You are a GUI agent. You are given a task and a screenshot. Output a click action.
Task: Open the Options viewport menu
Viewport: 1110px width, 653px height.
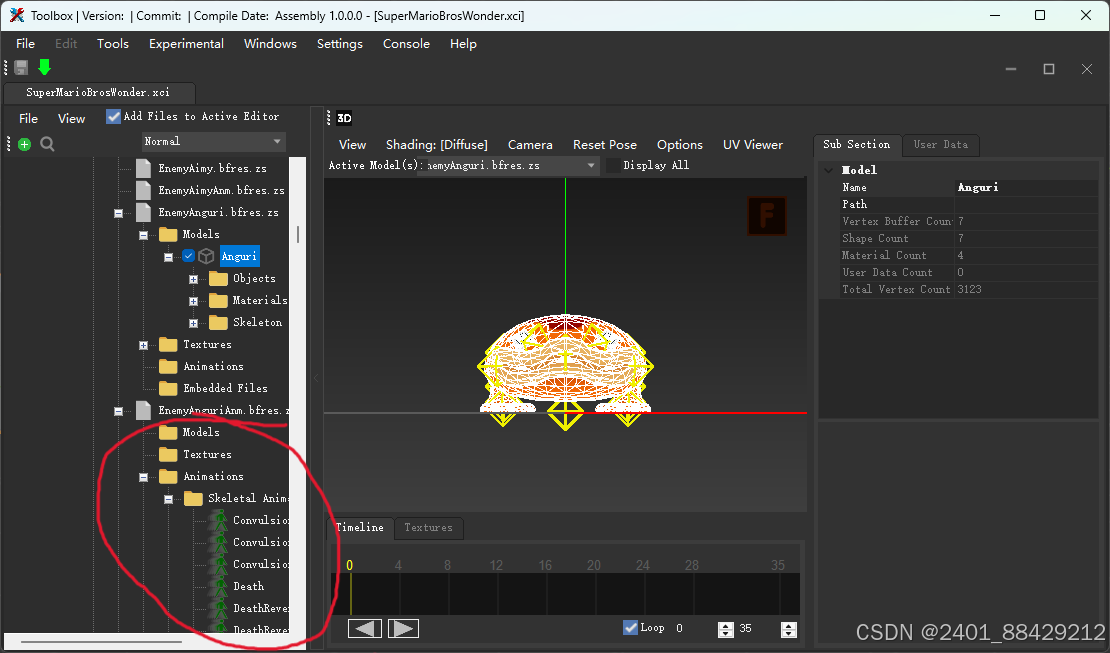point(680,144)
